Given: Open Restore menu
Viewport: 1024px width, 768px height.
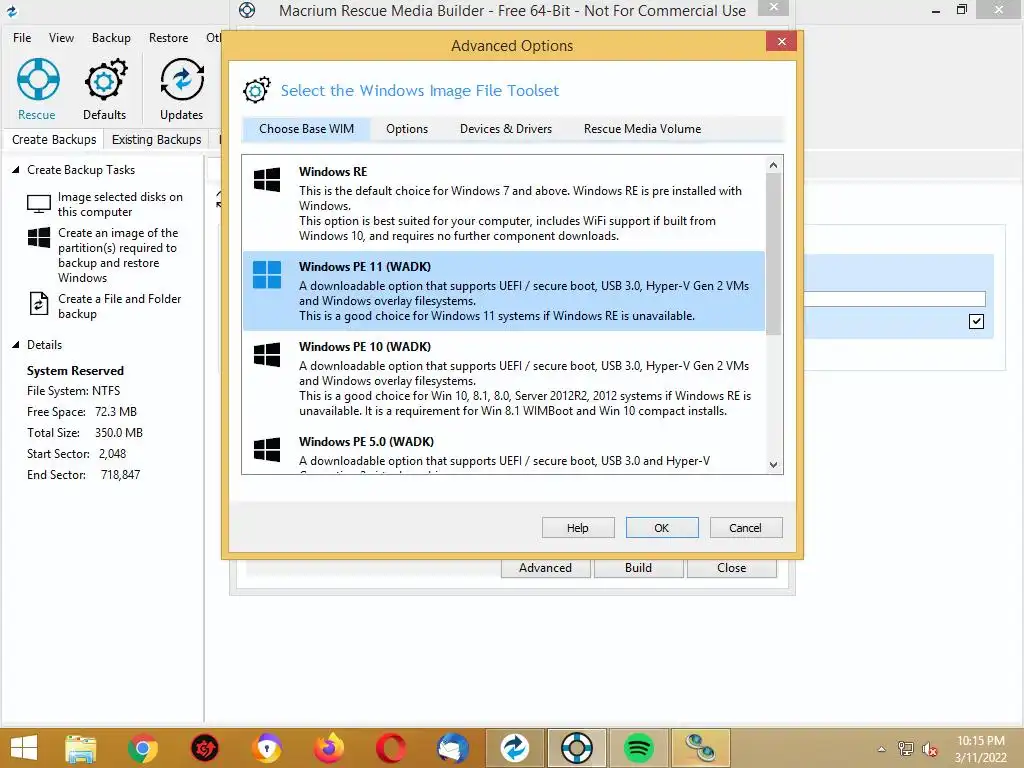Looking at the screenshot, I should (x=168, y=38).
